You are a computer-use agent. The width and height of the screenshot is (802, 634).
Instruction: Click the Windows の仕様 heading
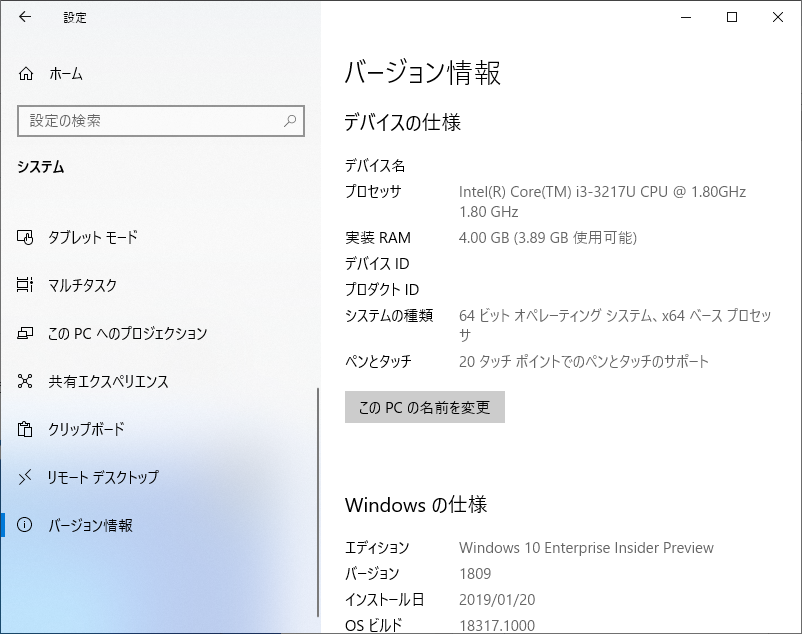[x=416, y=505]
